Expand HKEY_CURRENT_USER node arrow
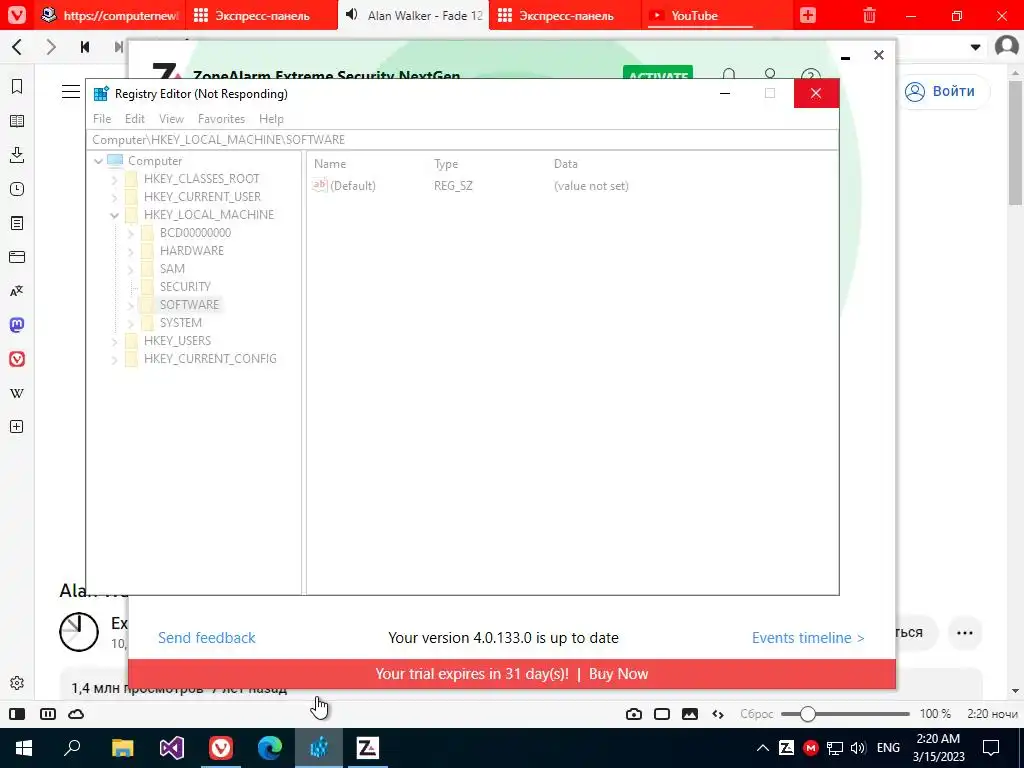This screenshot has width=1024, height=768. pyautogui.click(x=114, y=197)
